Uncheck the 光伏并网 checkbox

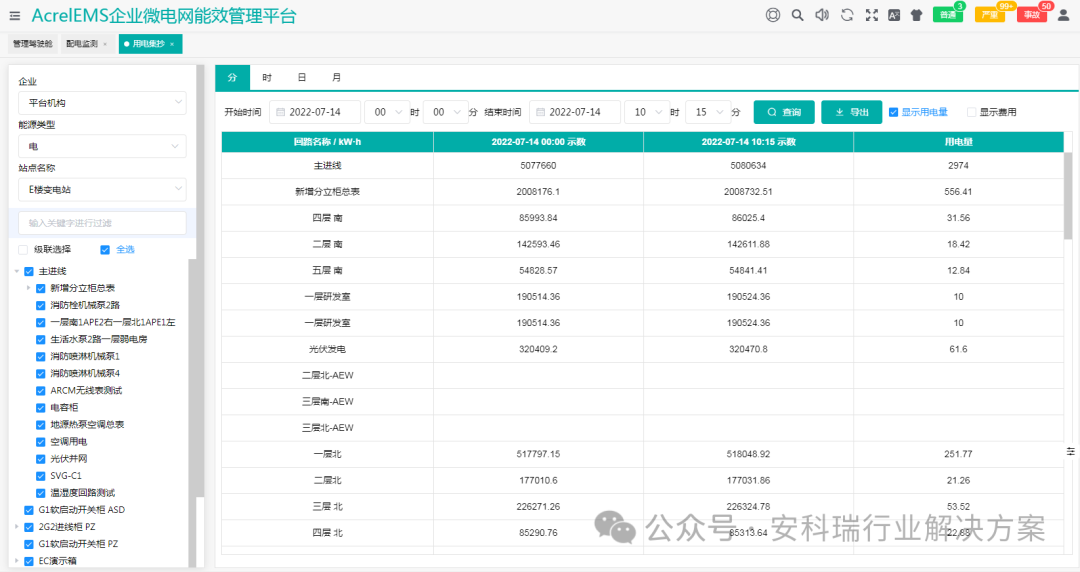[x=41, y=459]
